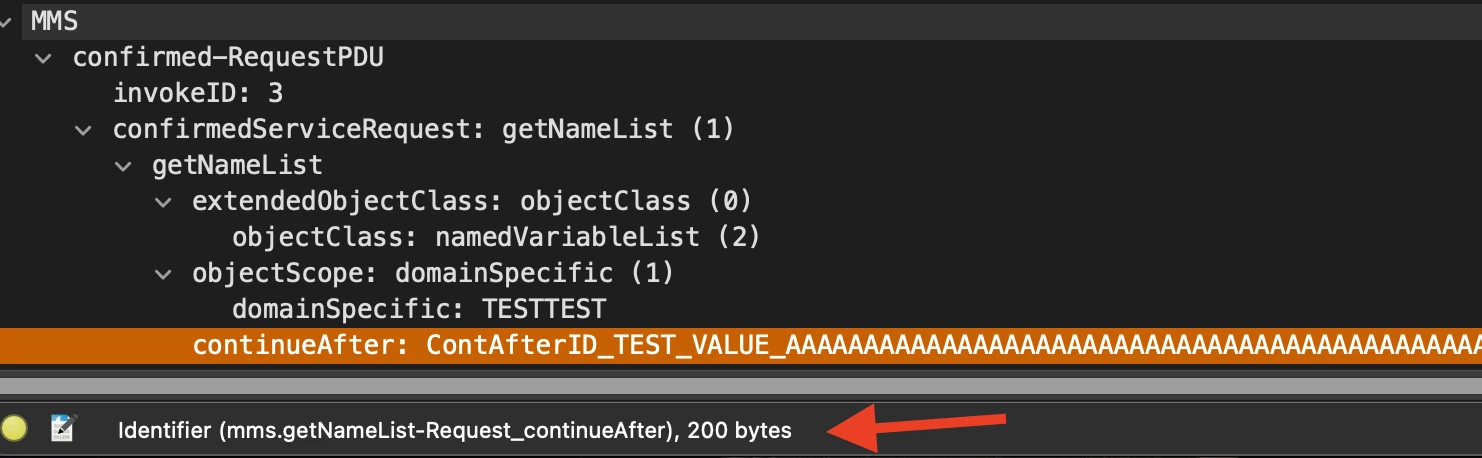Screen dimensions: 1482x458
Task: Collapse the getNameList subtree arrow
Action: pos(123,165)
